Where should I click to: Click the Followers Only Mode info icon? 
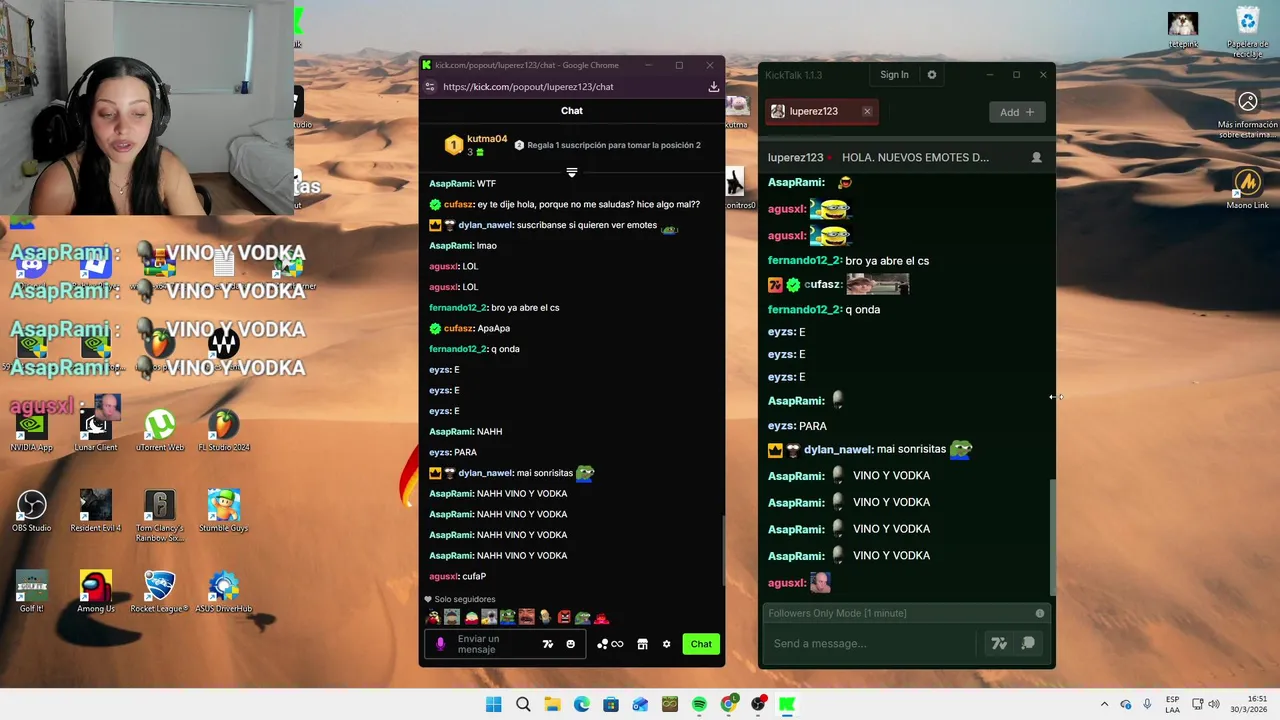coord(1040,613)
